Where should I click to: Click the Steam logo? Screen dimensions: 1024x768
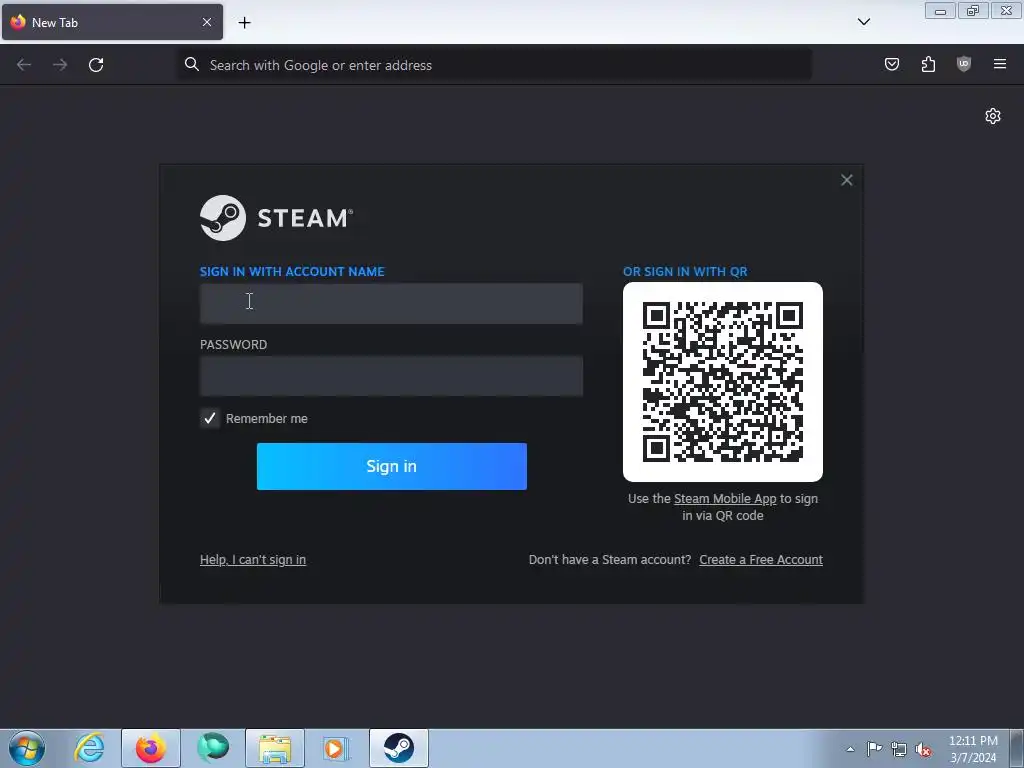point(276,218)
